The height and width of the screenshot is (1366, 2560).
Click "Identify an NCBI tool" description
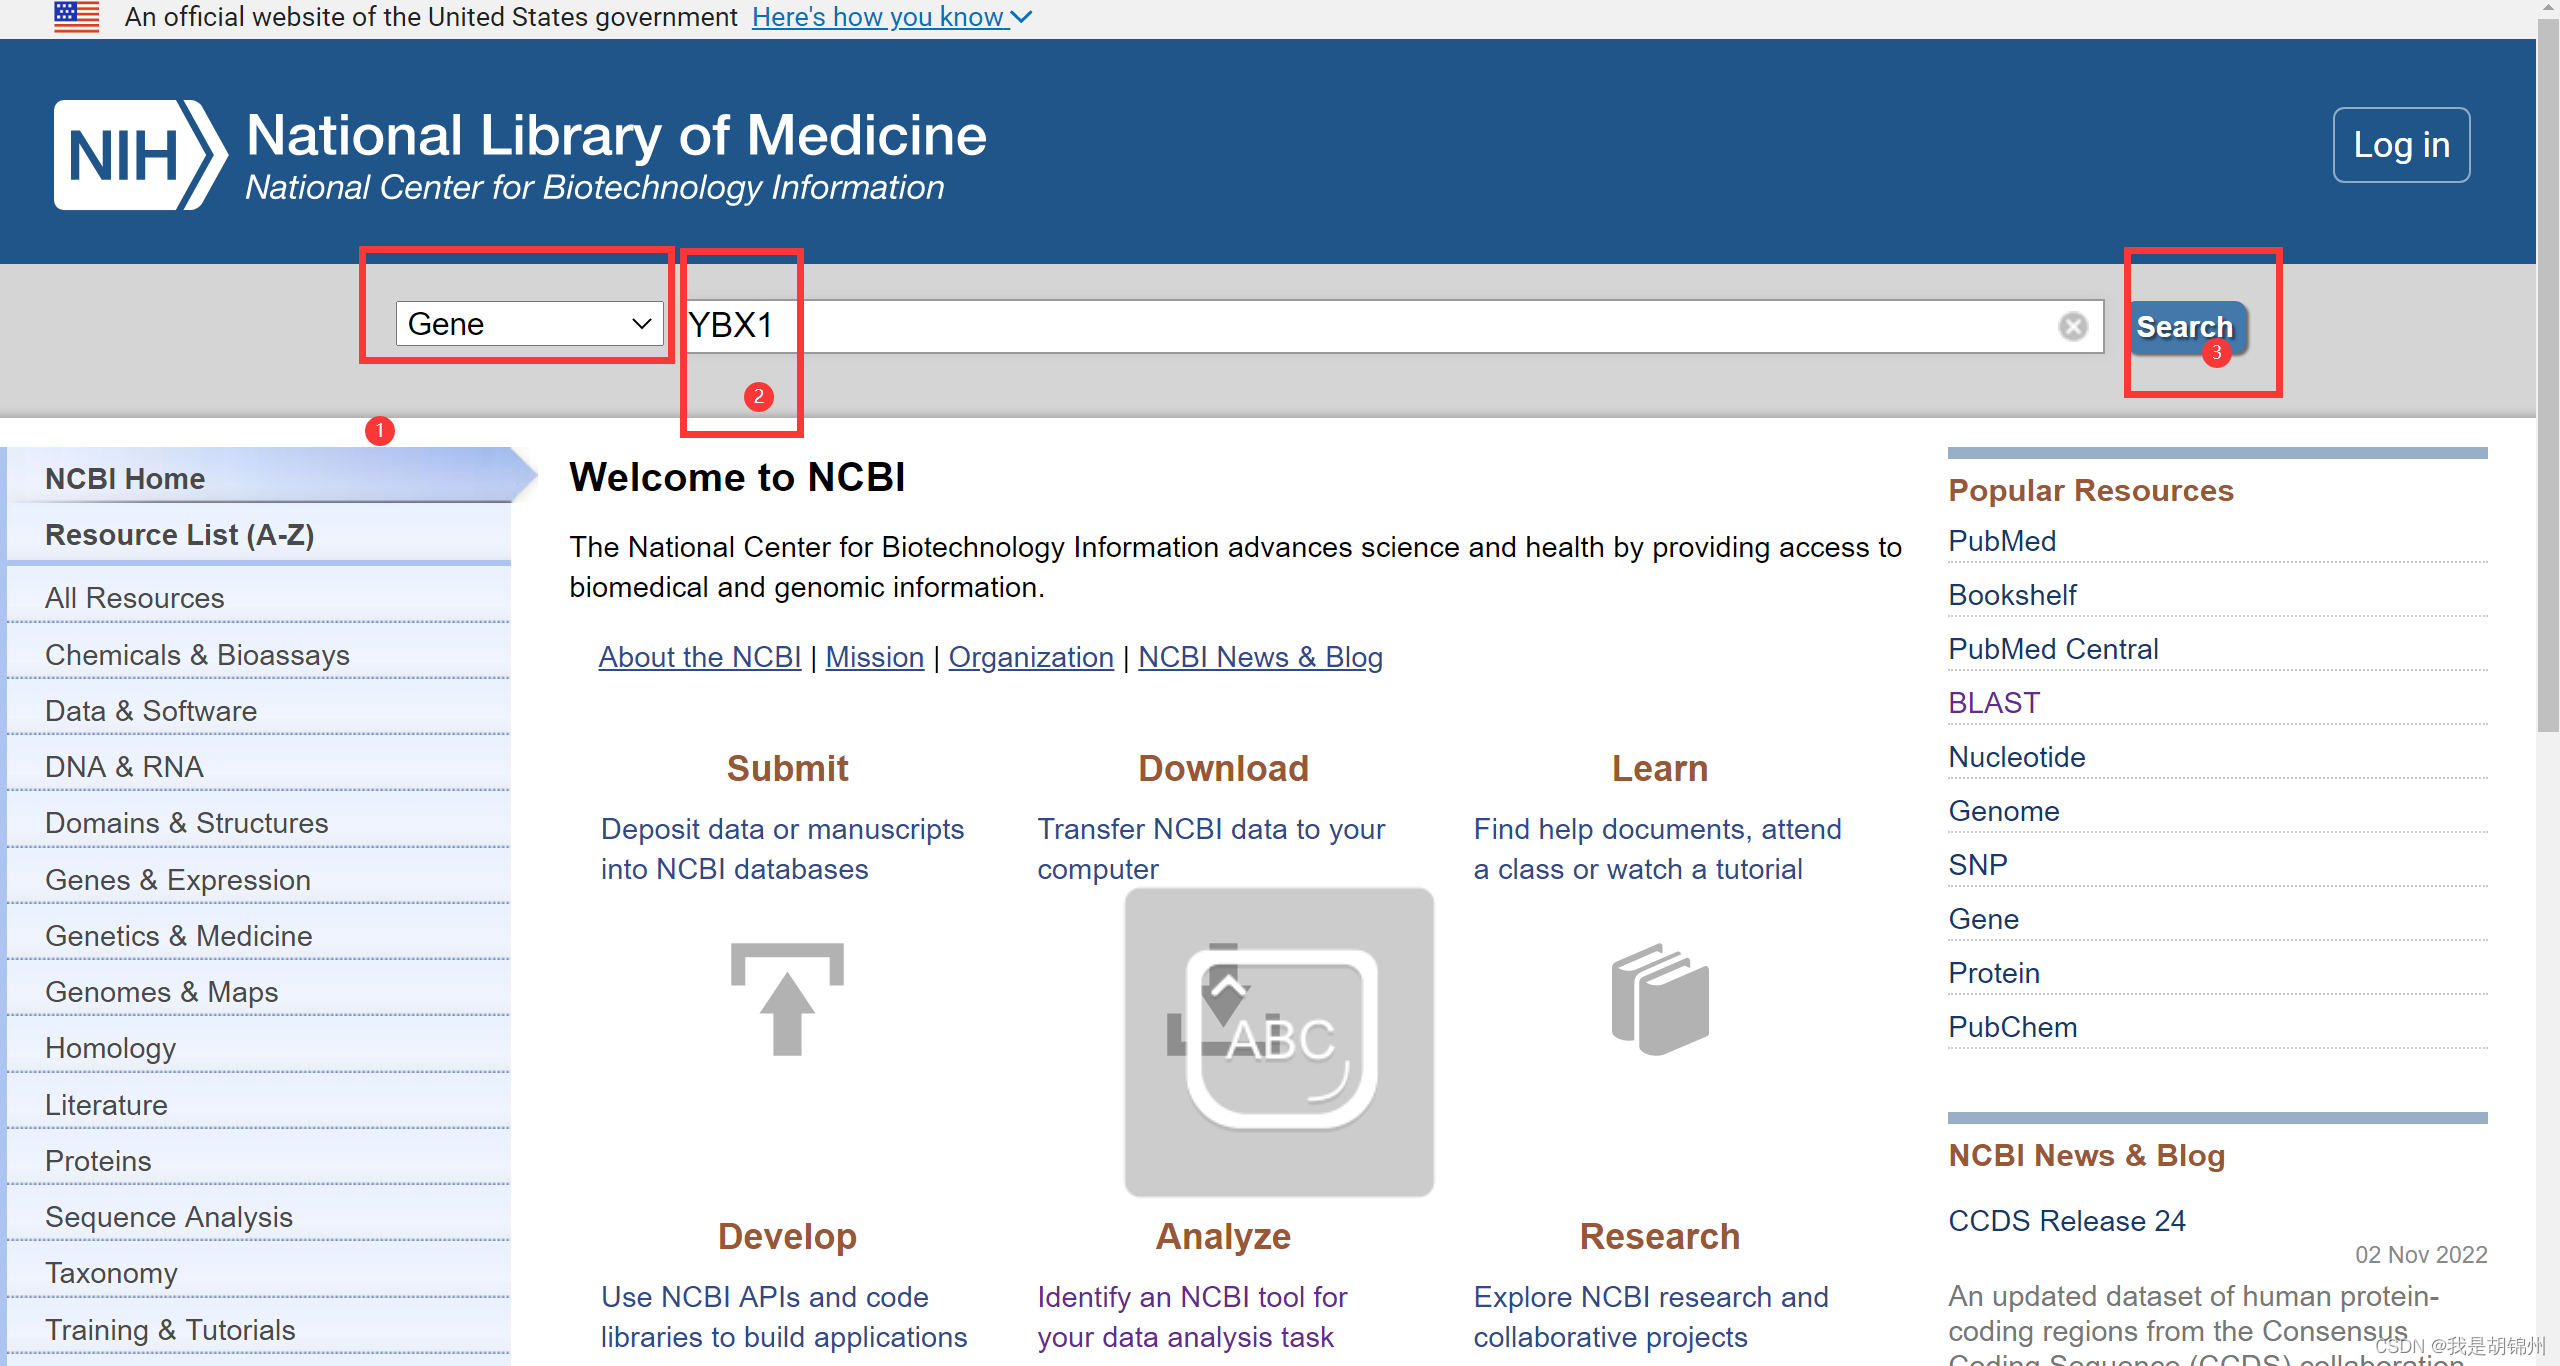click(1192, 1317)
